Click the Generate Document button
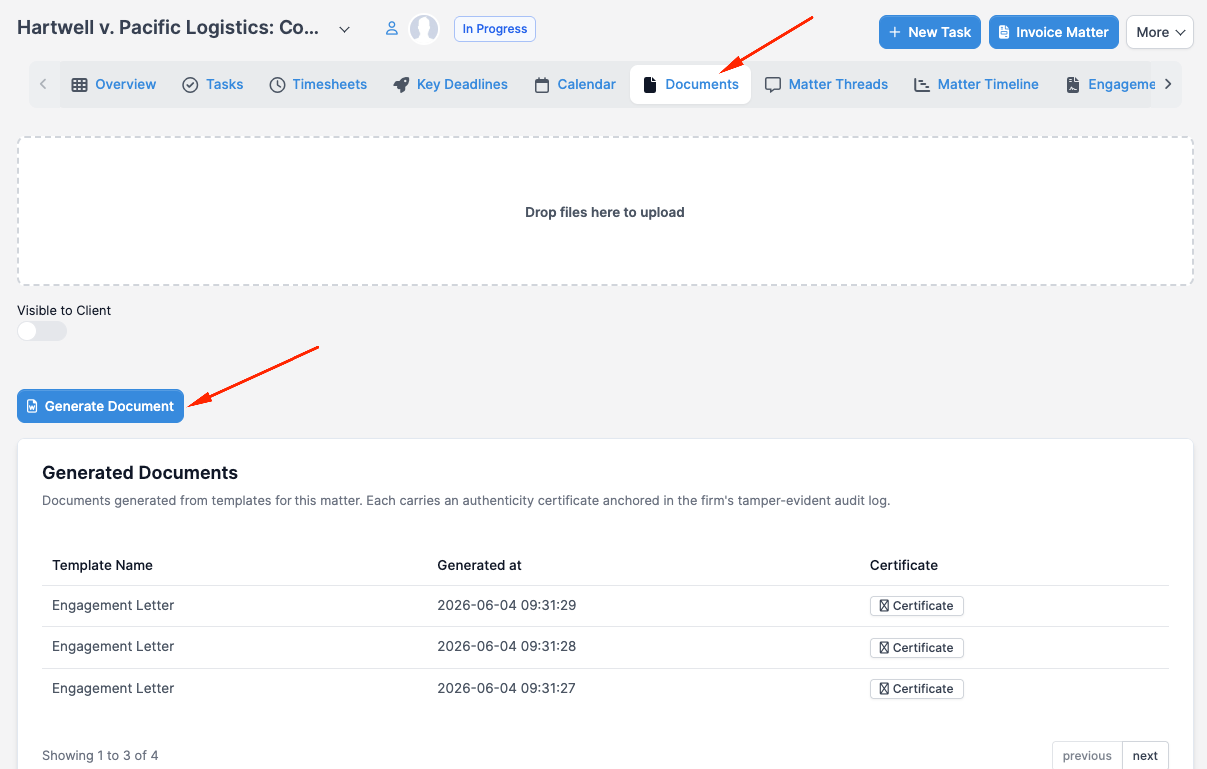 coord(100,406)
